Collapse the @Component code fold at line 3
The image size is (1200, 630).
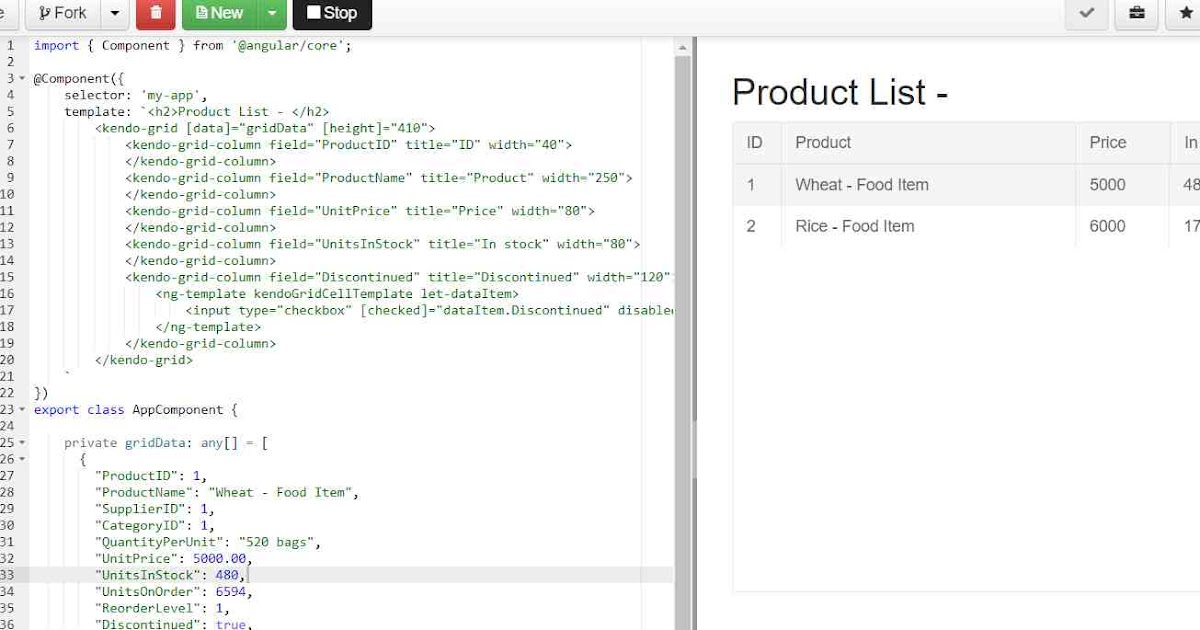click(x=22, y=78)
